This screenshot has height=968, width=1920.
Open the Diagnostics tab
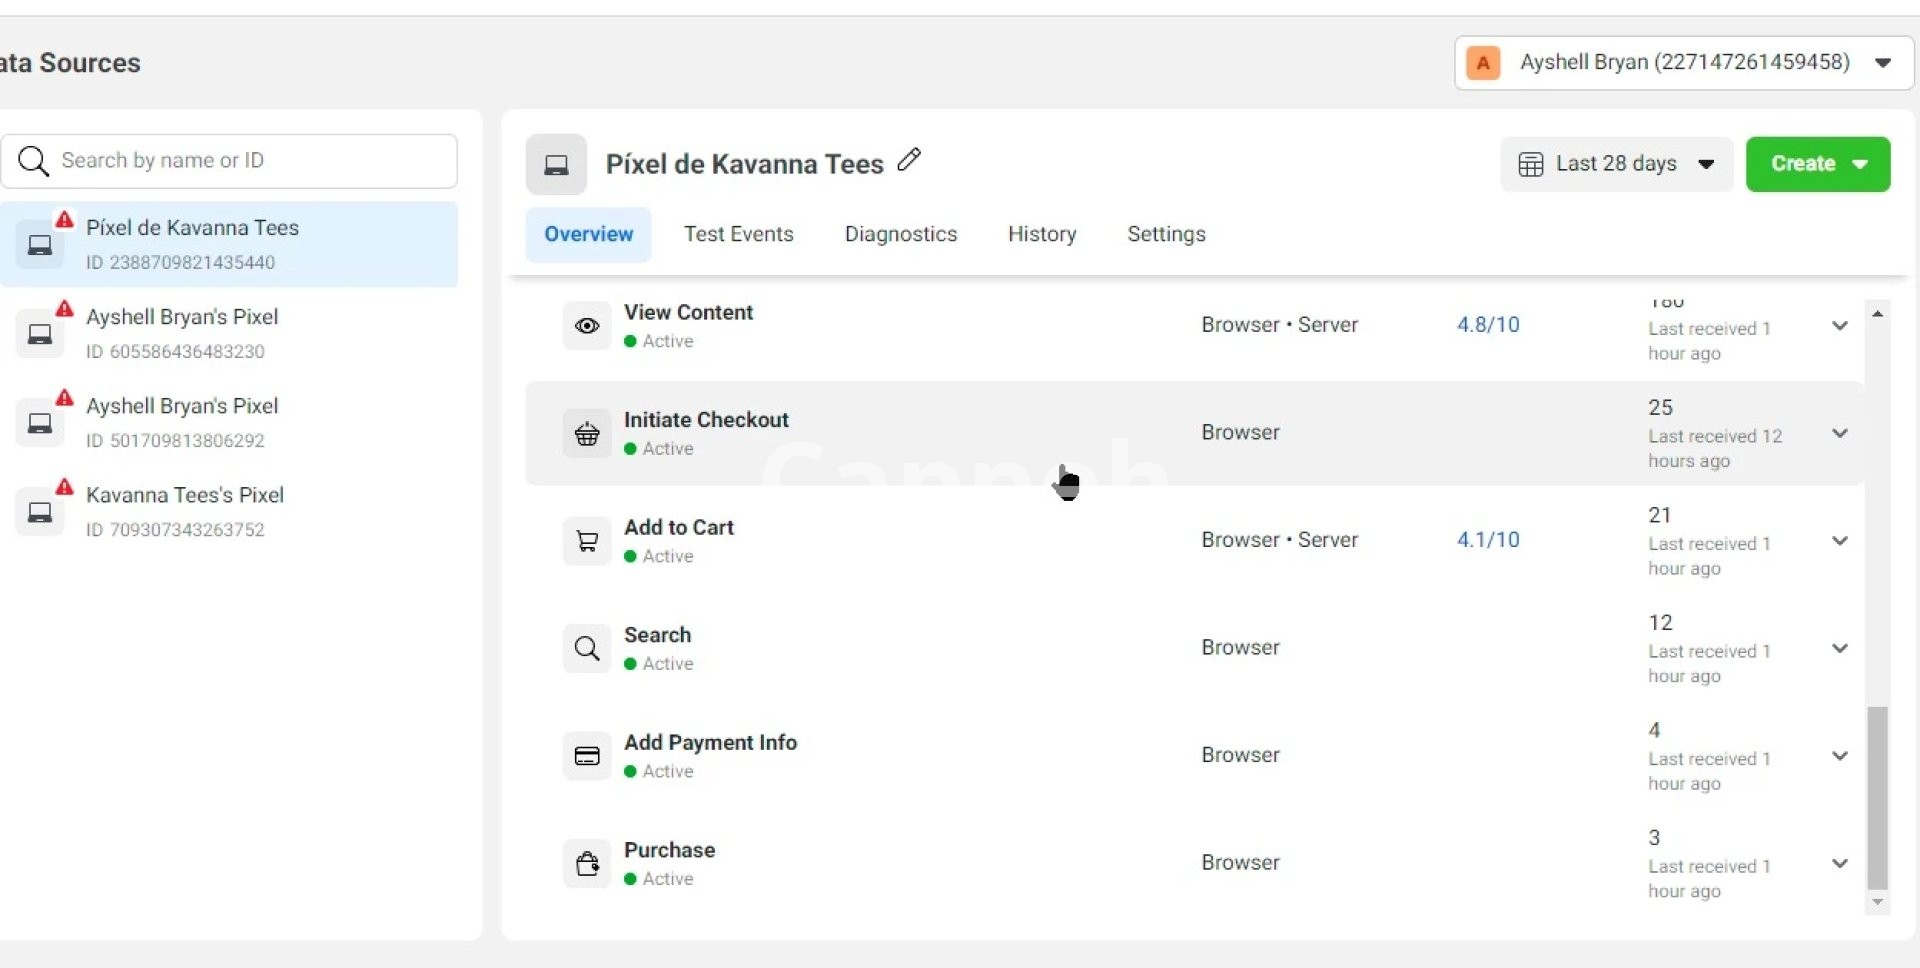(x=900, y=234)
